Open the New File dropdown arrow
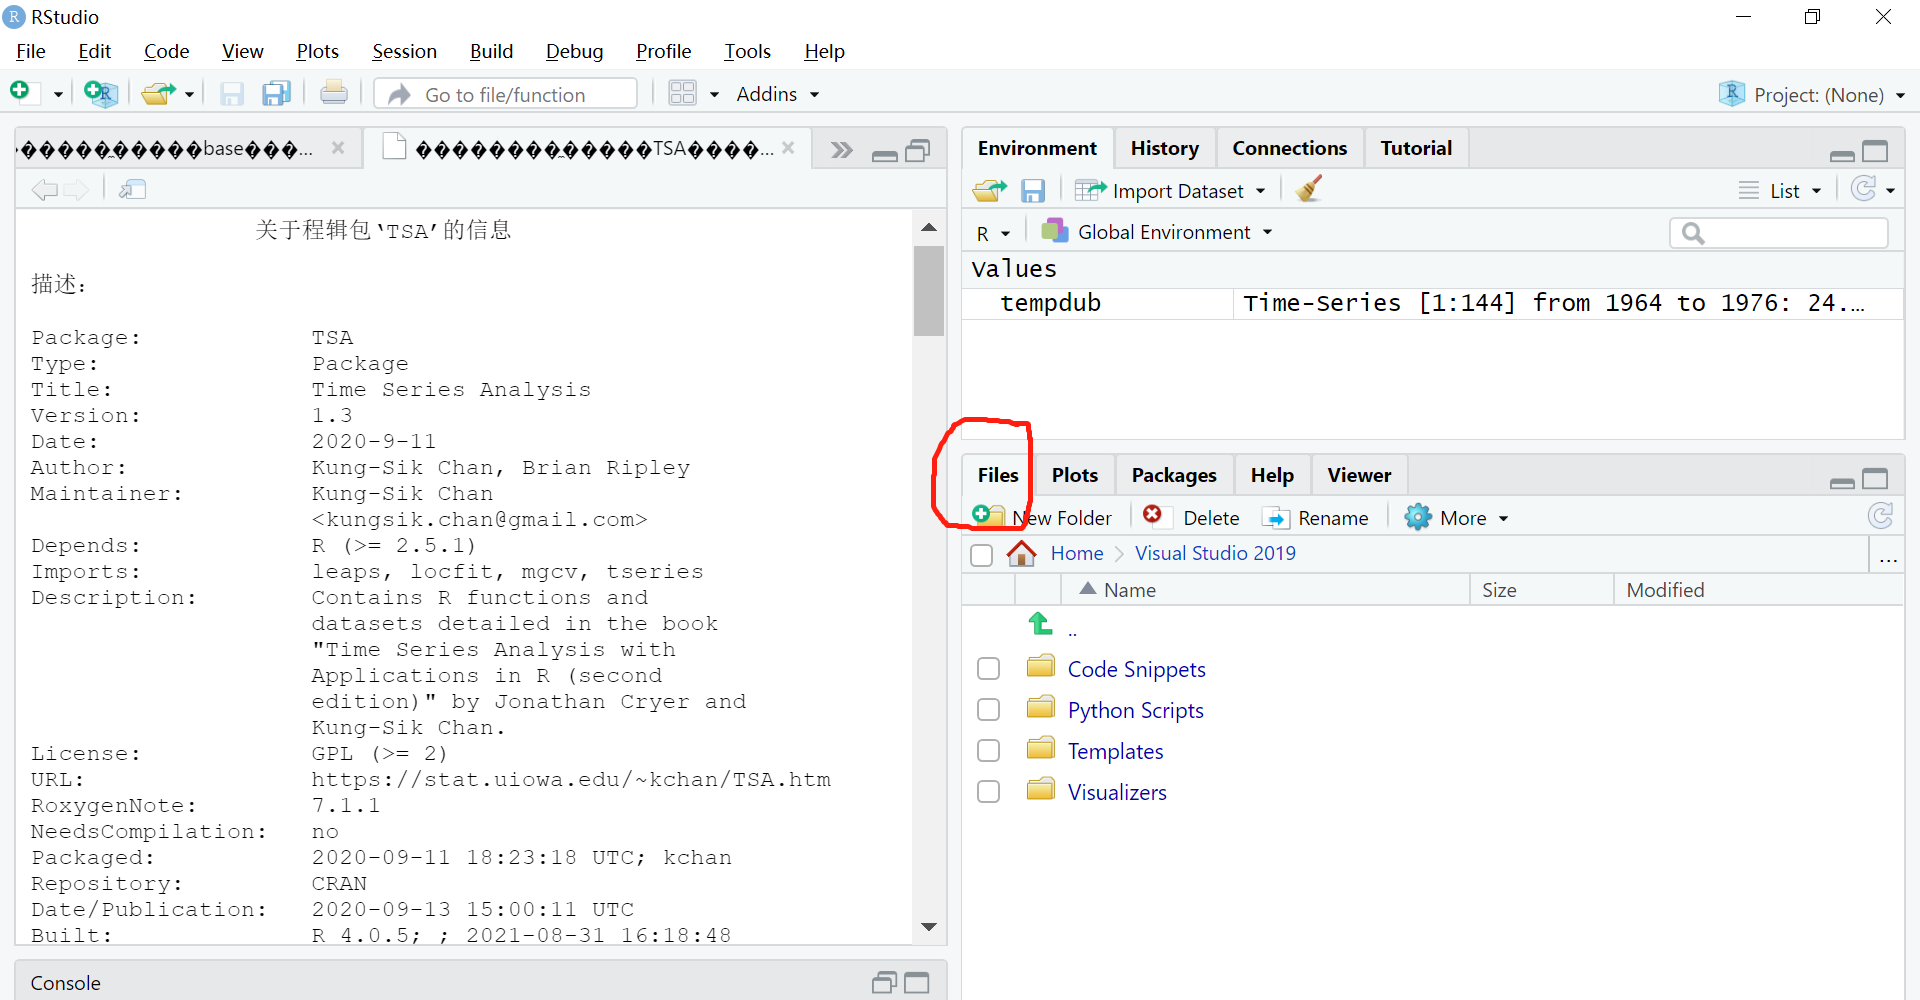Screen dimensions: 1920x1000 pyautogui.click(x=58, y=95)
